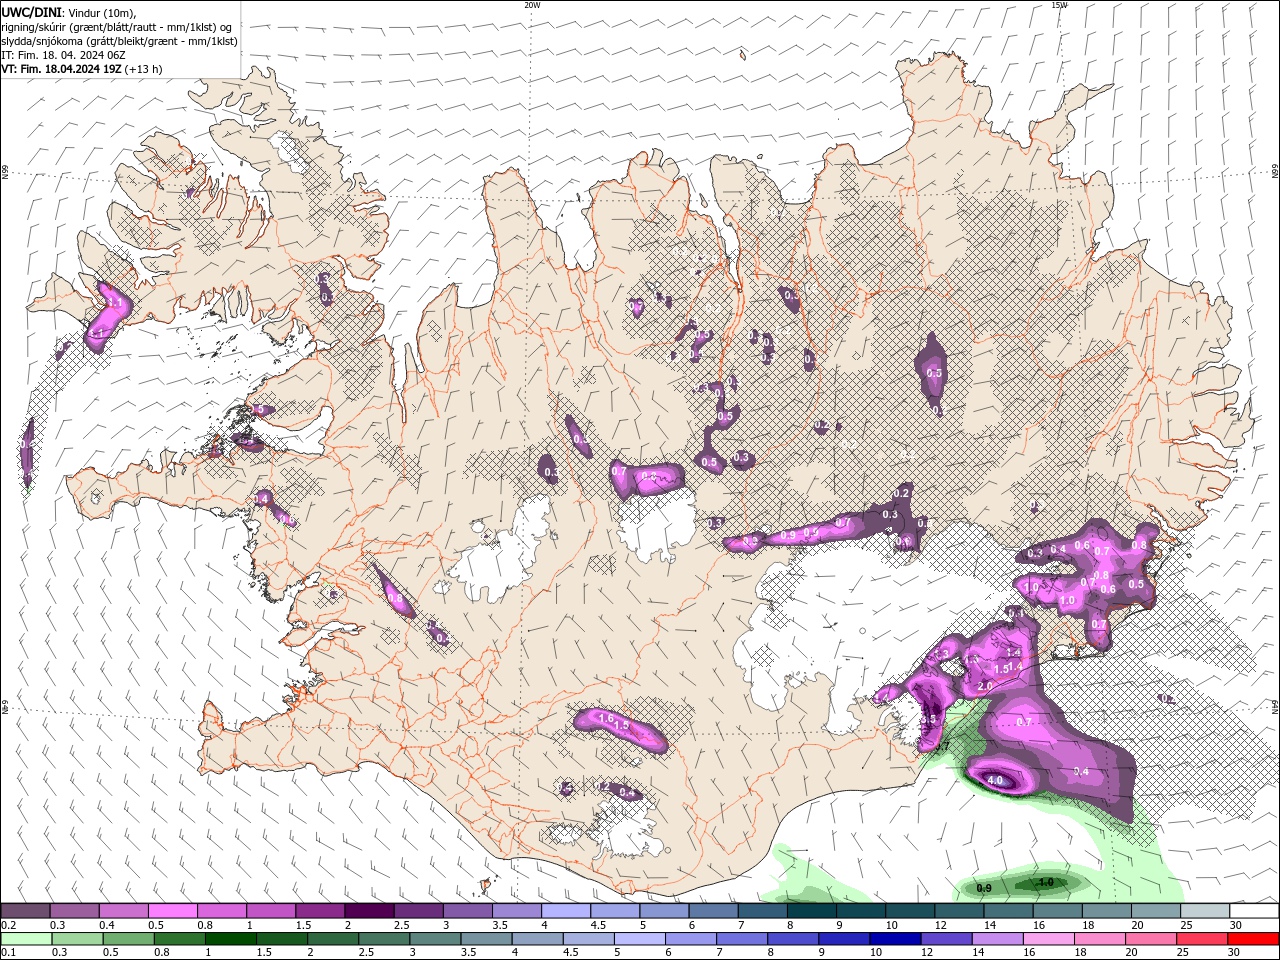Pick the dusky purple 0.2 swatch in top legend
This screenshot has width=1280, height=960.
click(x=25, y=911)
